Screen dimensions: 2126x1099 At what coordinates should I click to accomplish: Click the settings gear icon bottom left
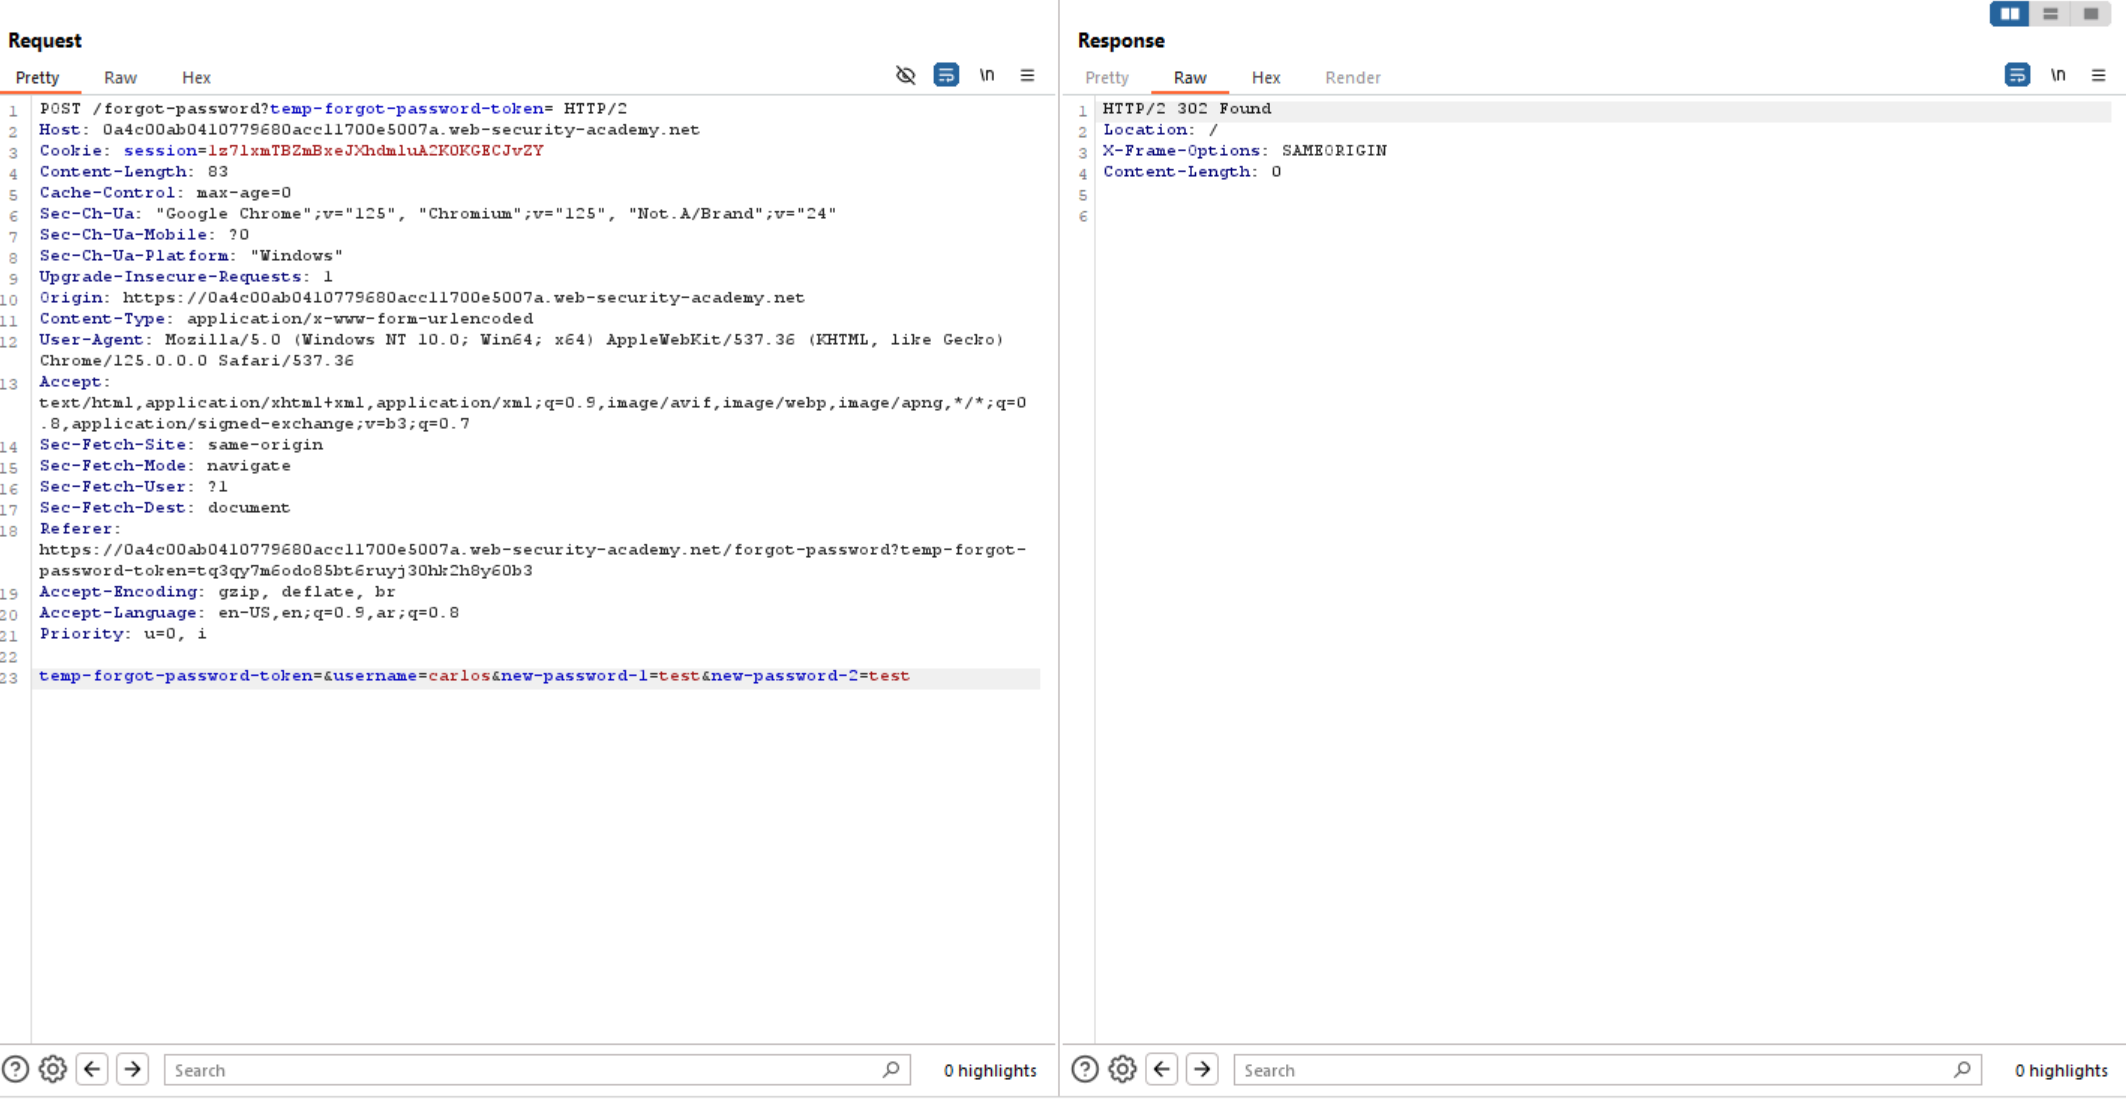(x=53, y=1070)
